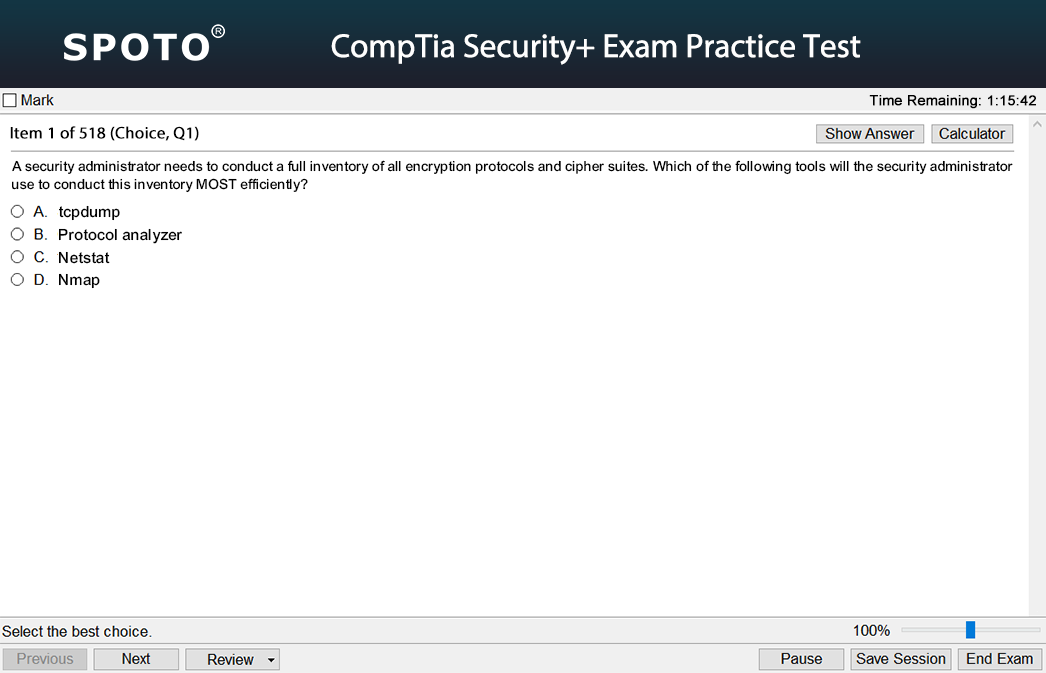Image resolution: width=1046 pixels, height=673 pixels.
Task: Click the SPOTO logo
Action: click(x=143, y=45)
